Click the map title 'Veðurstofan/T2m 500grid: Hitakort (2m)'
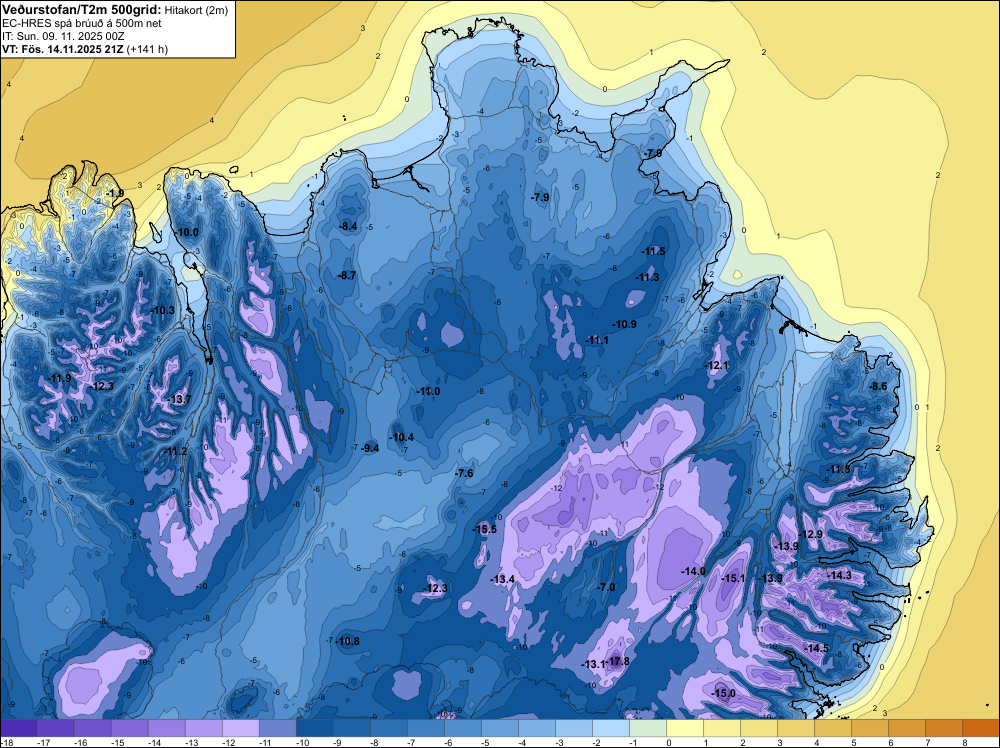 click(115, 10)
